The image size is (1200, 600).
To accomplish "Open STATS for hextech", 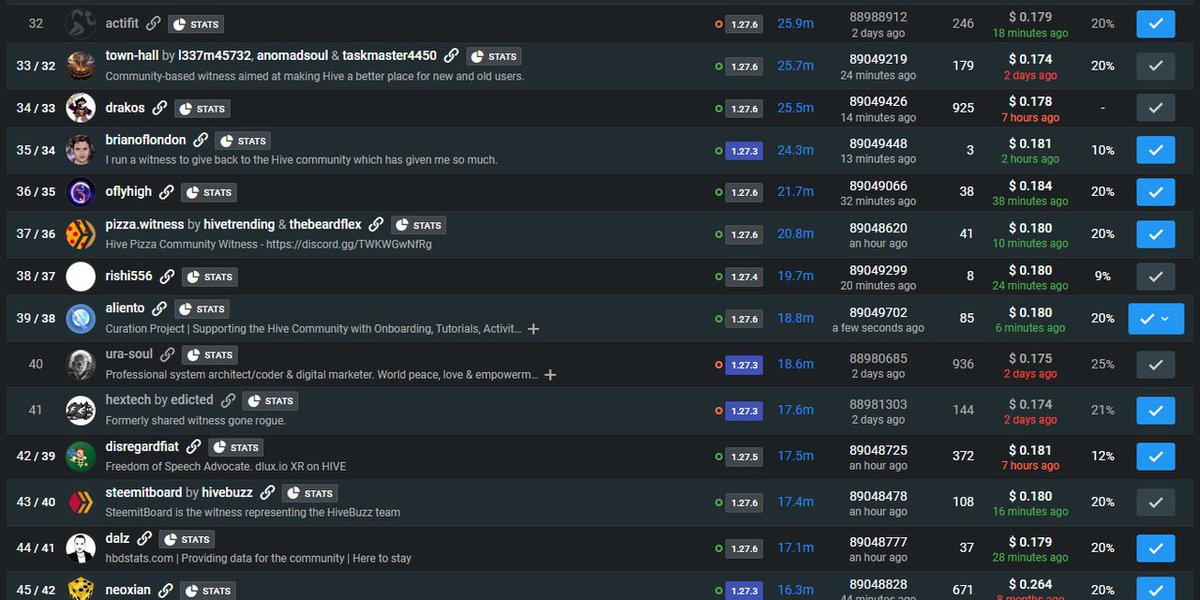I will point(271,401).
